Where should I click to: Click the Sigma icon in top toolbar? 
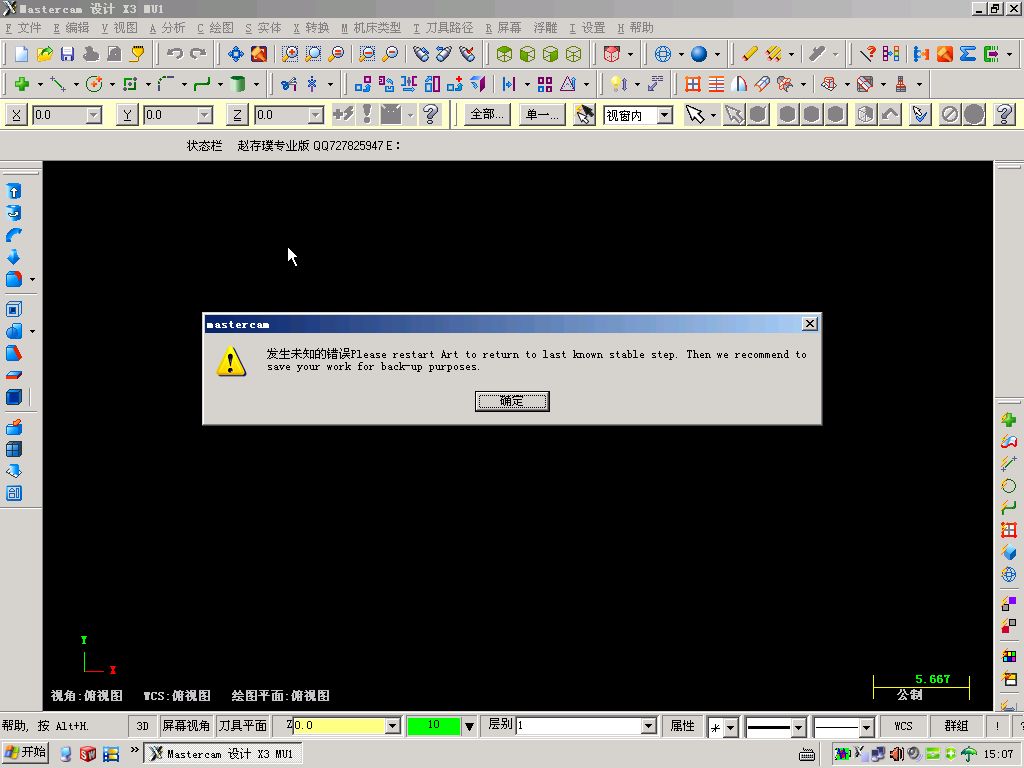[x=968, y=54]
